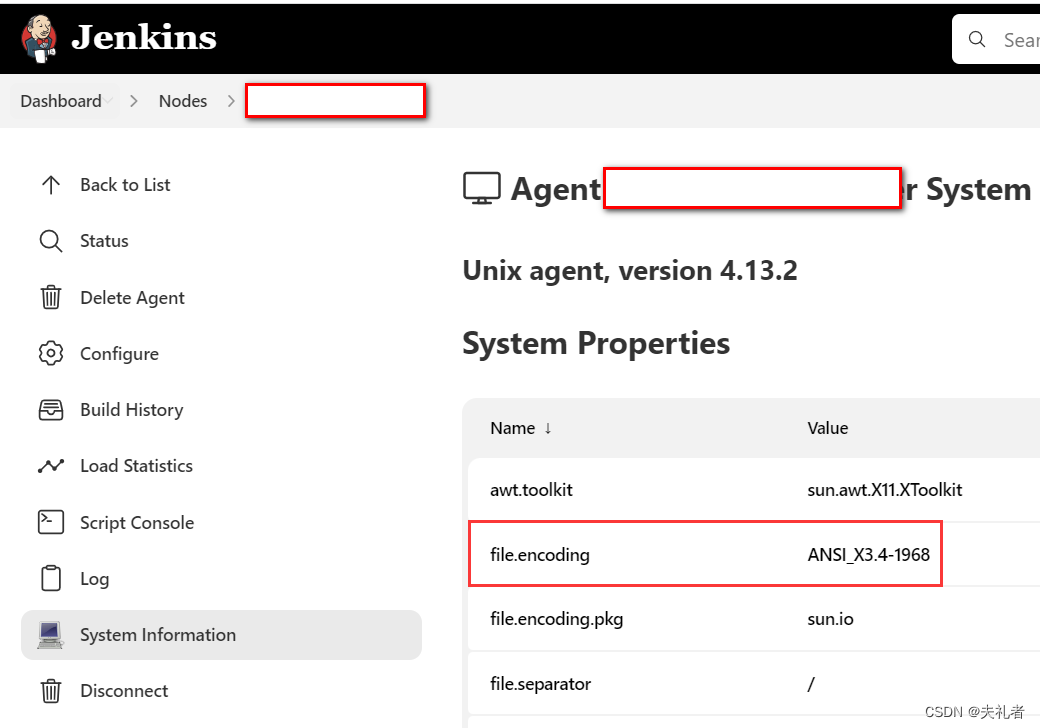Click the Delete Agent trash icon
This screenshot has width=1040, height=728.
51,297
